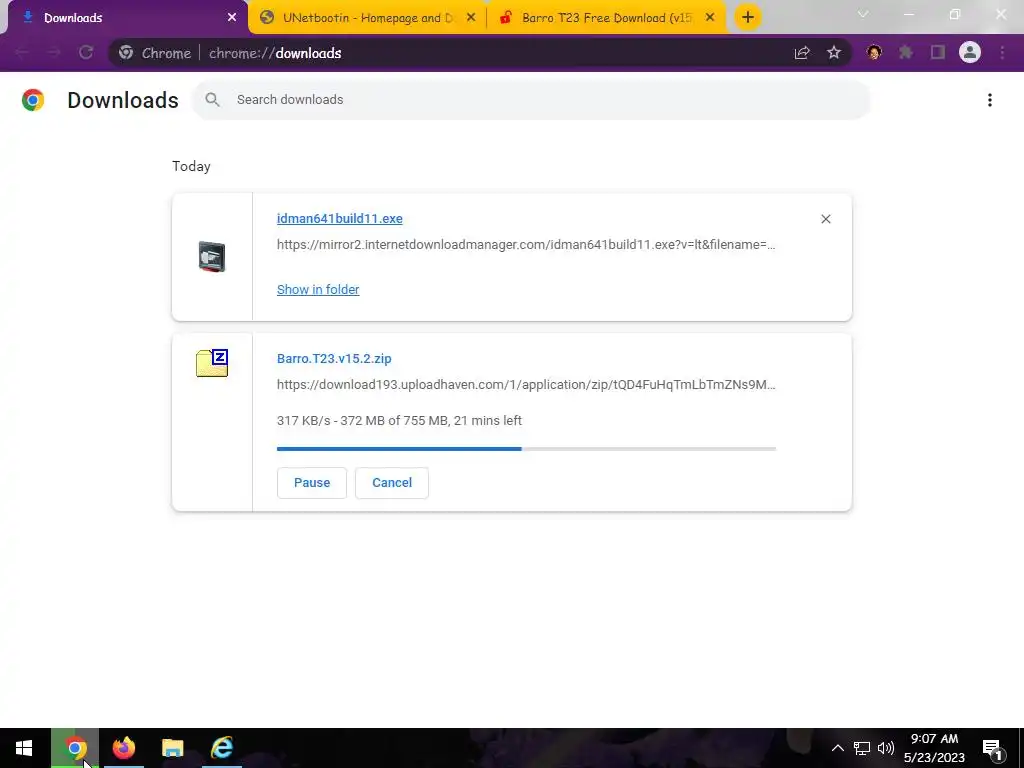This screenshot has width=1024, height=768.
Task: Close the Downloads tab
Action: pyautogui.click(x=232, y=18)
